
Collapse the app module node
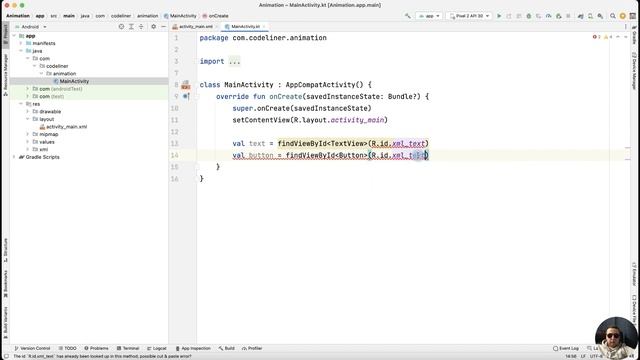point(14,36)
